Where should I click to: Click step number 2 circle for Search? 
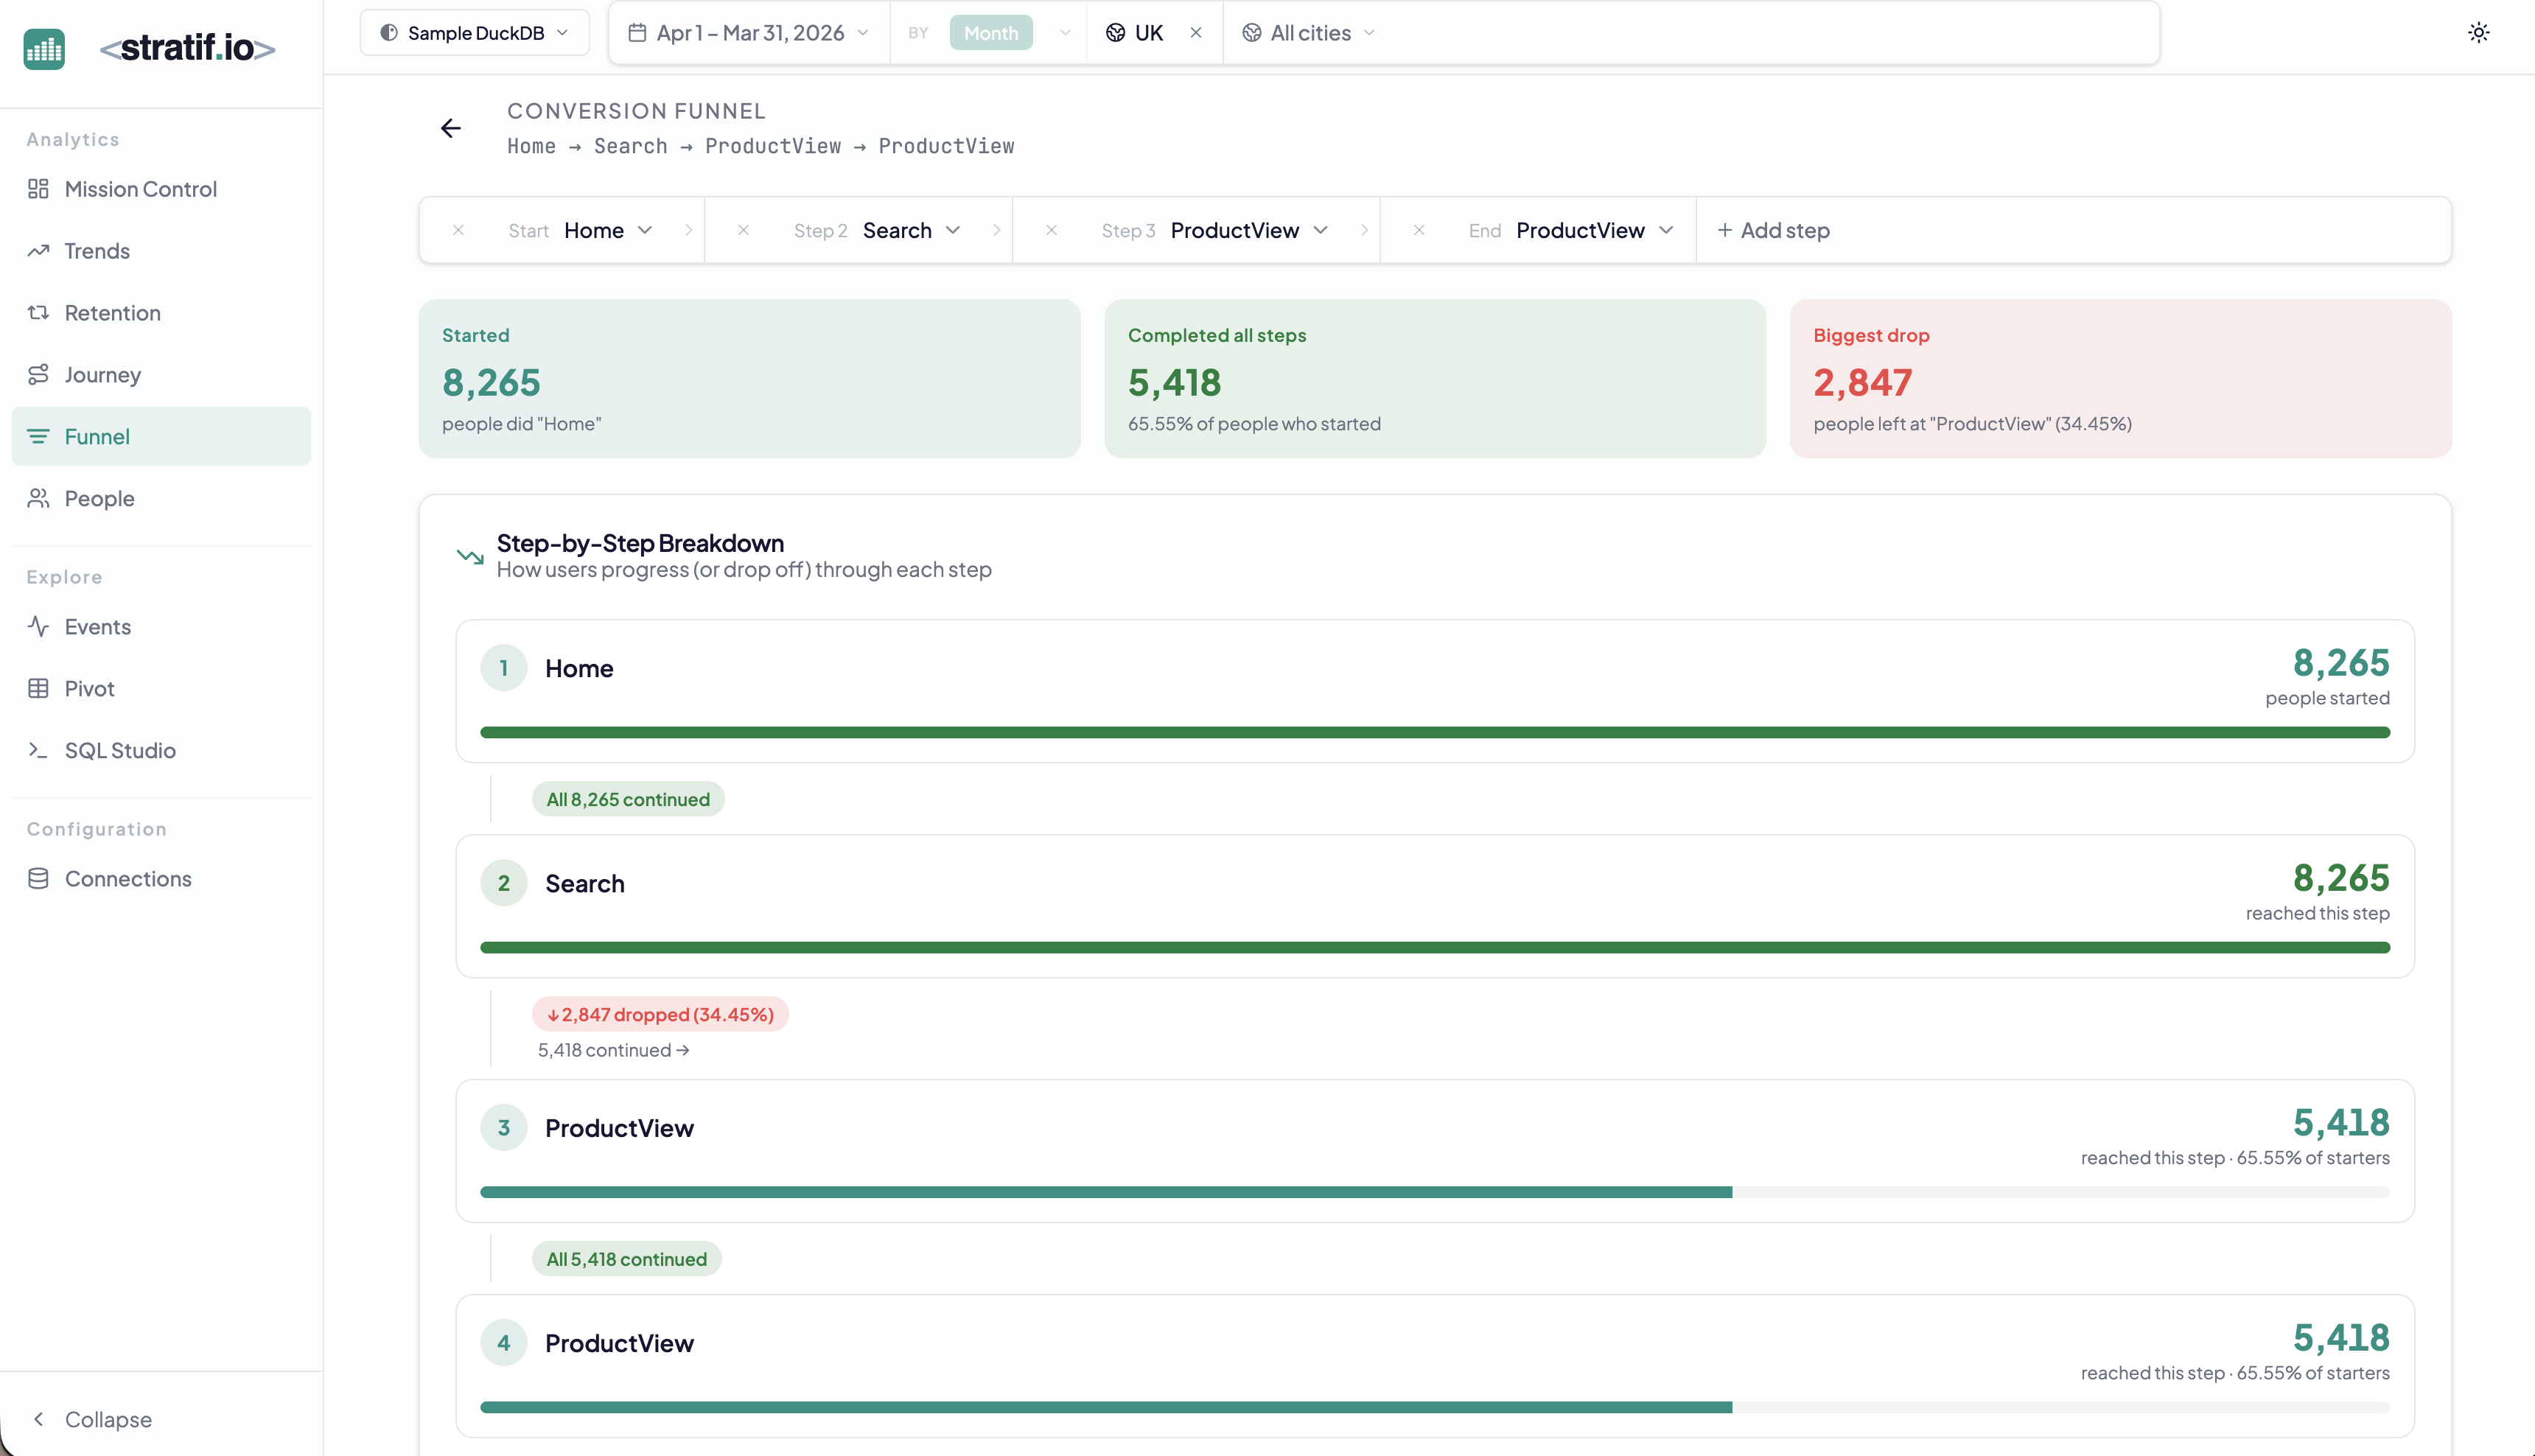pyautogui.click(x=504, y=883)
